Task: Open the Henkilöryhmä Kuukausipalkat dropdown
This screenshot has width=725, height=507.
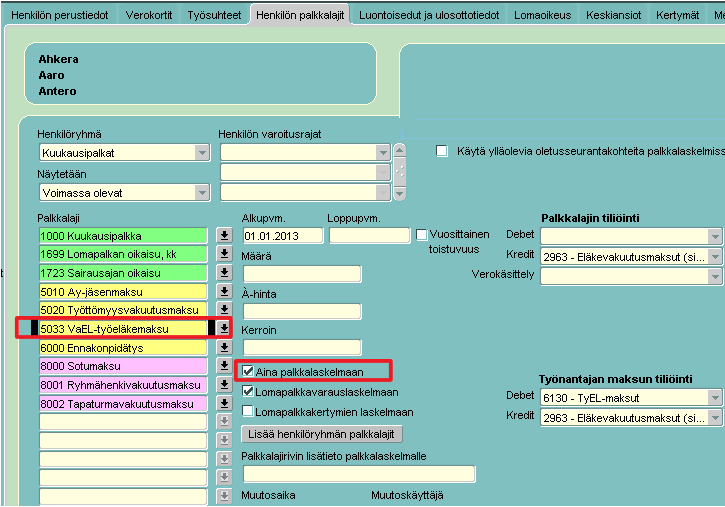Action: tap(202, 153)
